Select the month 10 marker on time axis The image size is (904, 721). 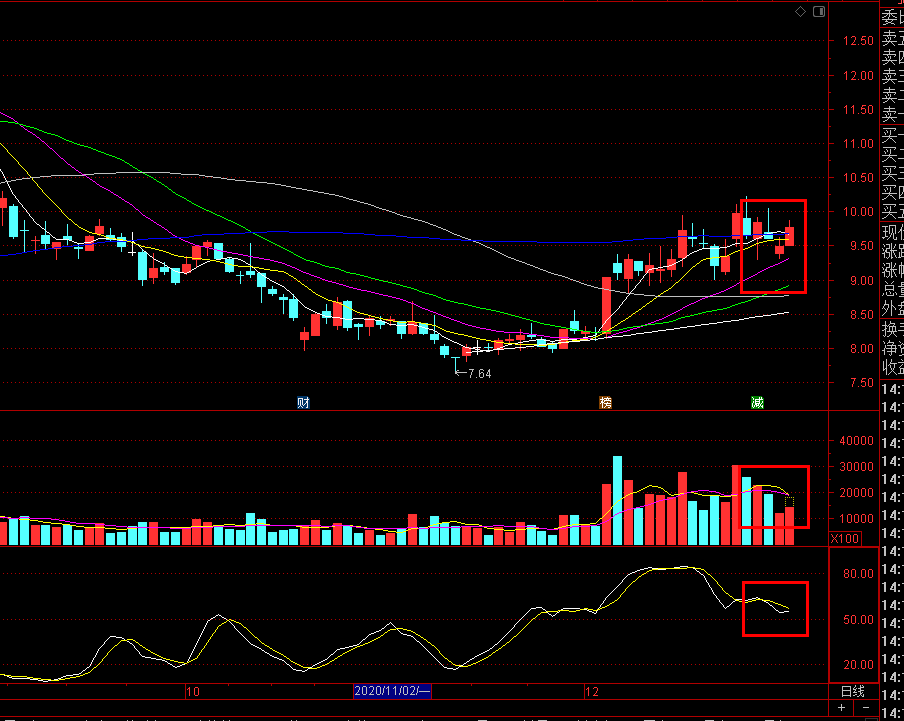(x=193, y=692)
